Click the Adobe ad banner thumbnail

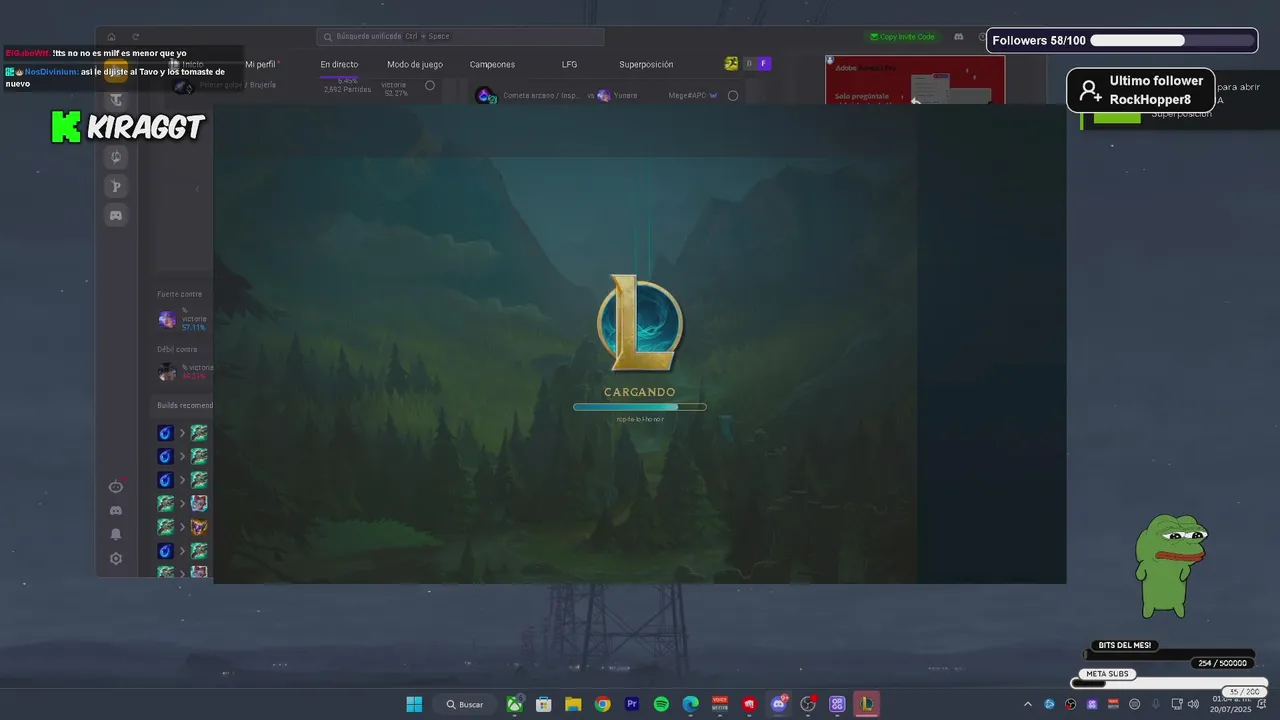tap(915, 80)
